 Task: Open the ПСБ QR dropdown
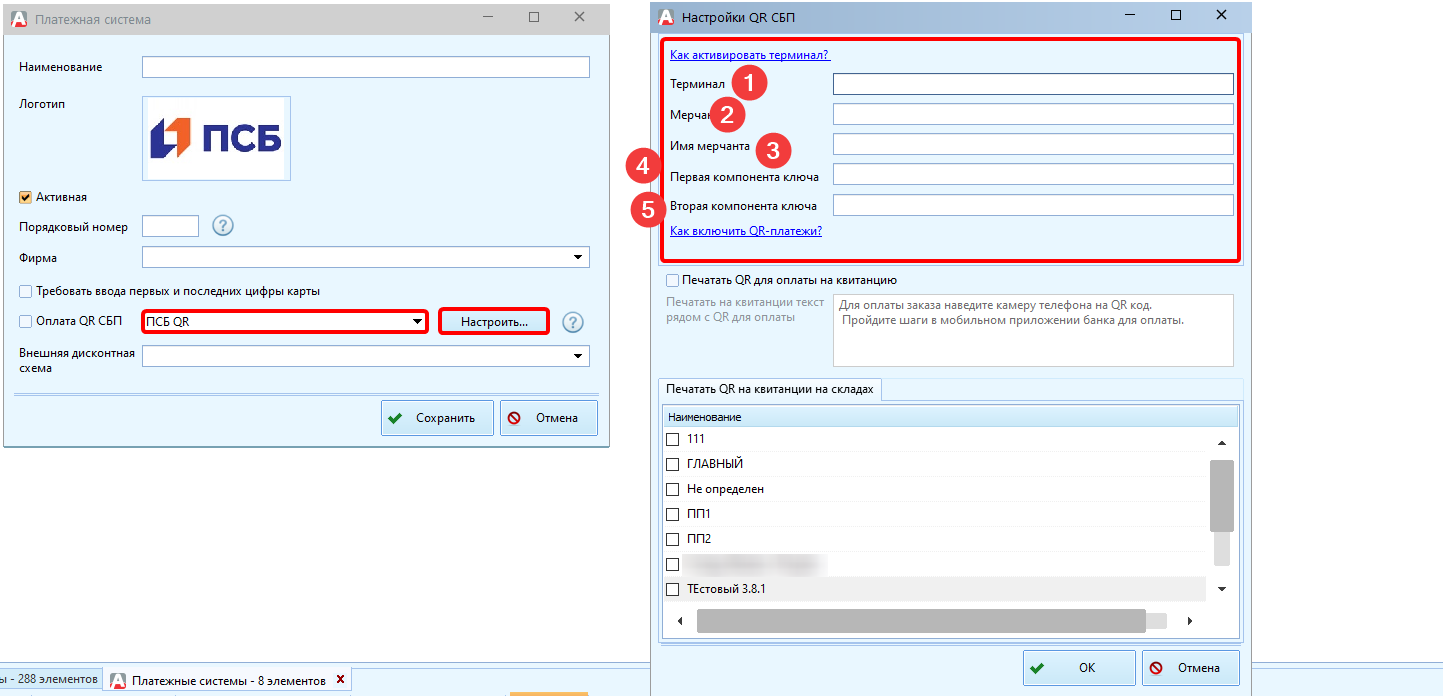[x=417, y=322]
